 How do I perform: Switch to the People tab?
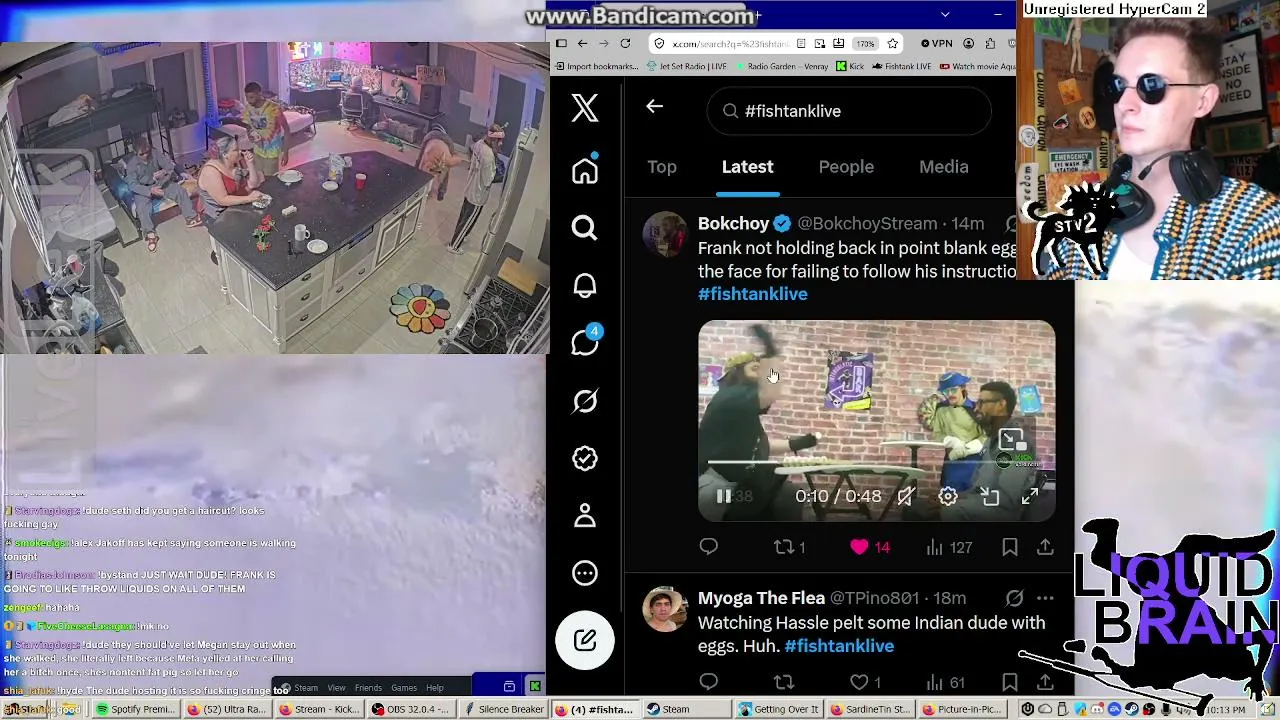pos(846,167)
